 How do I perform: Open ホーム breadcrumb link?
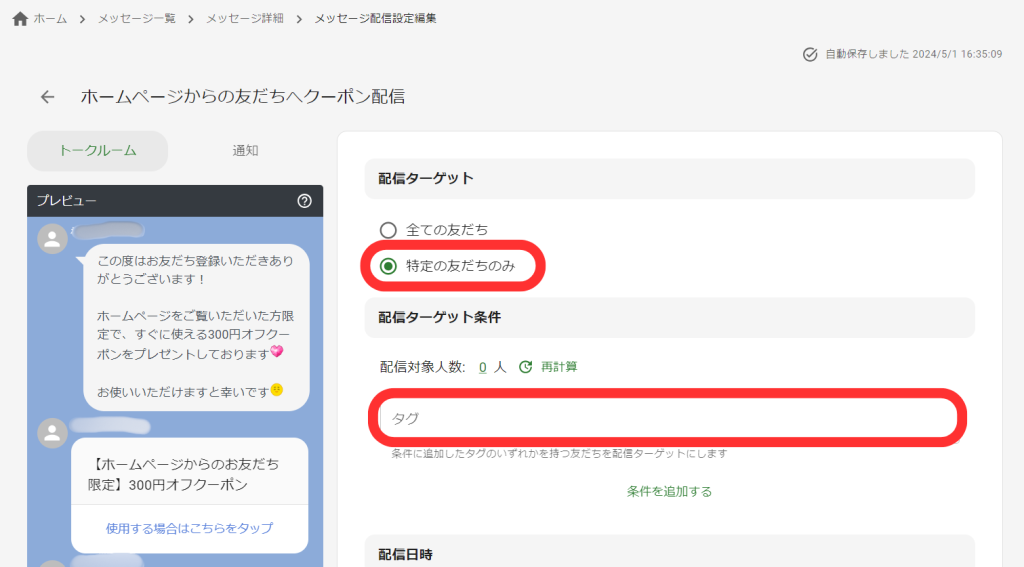[50, 19]
